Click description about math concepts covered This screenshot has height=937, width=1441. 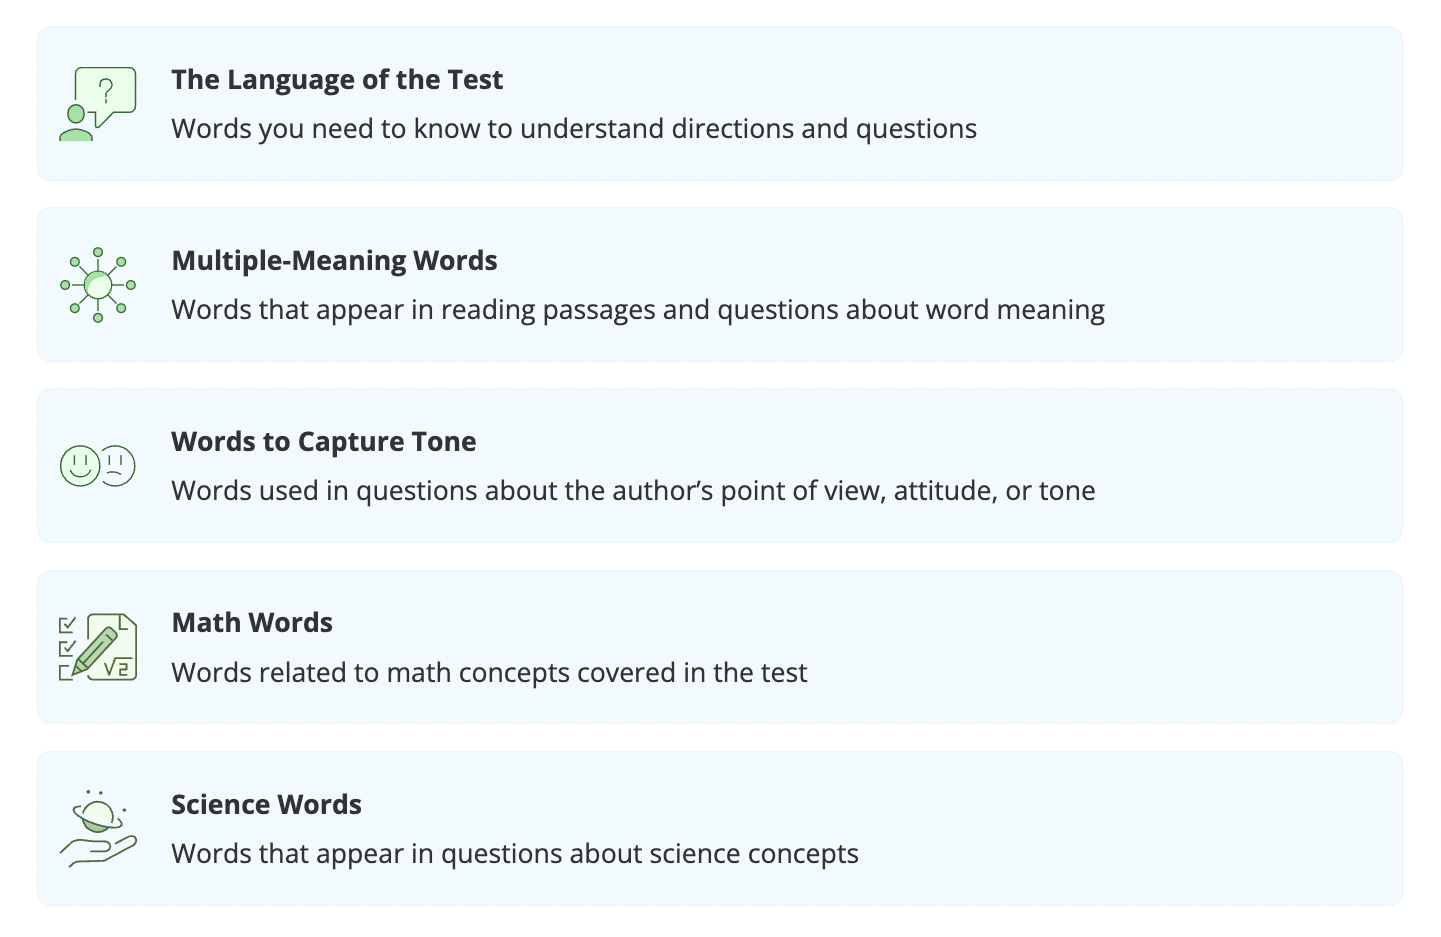pyautogui.click(x=489, y=673)
